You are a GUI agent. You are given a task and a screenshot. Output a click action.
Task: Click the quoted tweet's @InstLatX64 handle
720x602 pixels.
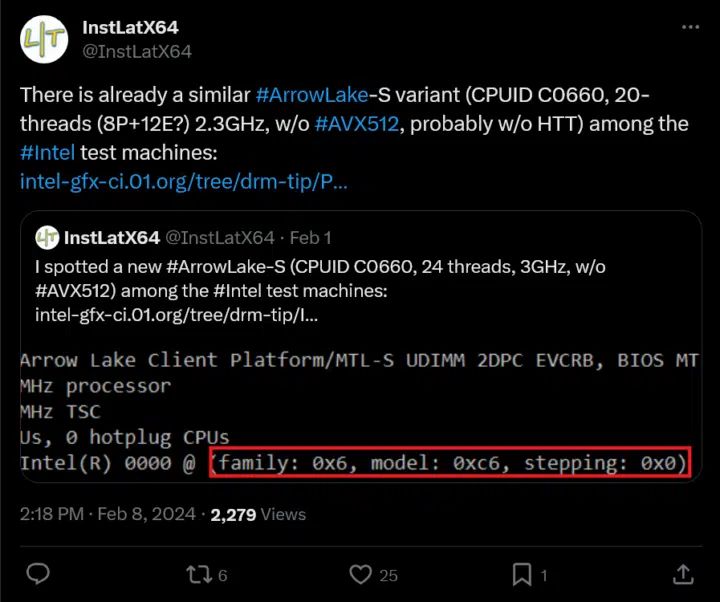(219, 237)
